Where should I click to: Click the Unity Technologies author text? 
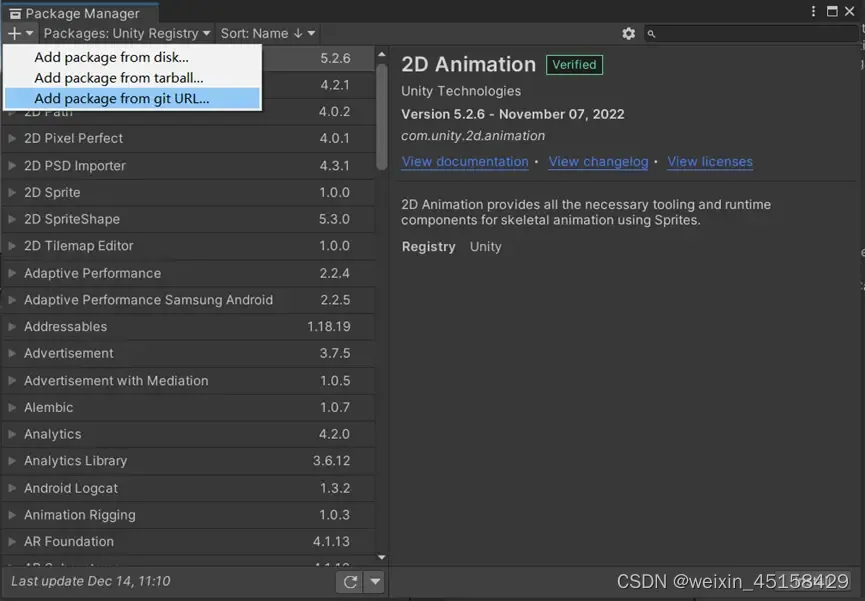coord(461,91)
